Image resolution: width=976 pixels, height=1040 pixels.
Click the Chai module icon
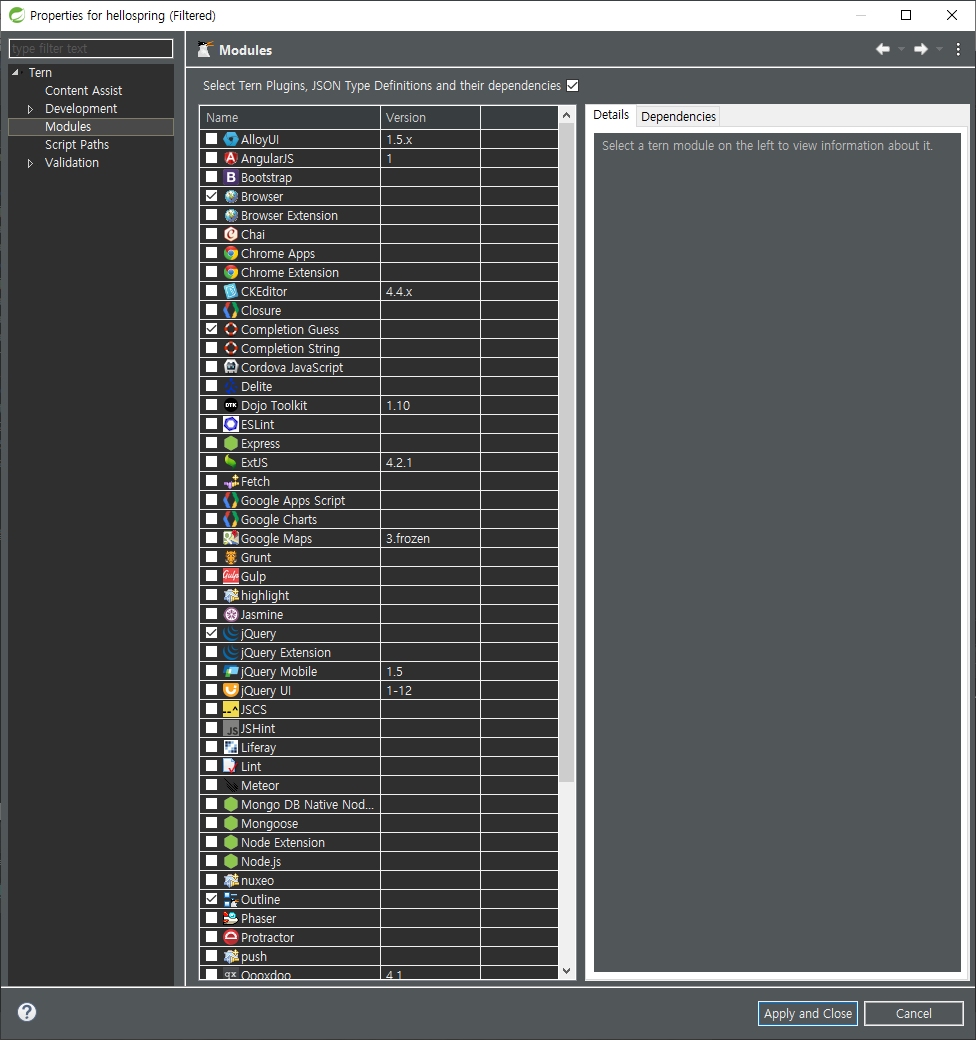click(231, 234)
